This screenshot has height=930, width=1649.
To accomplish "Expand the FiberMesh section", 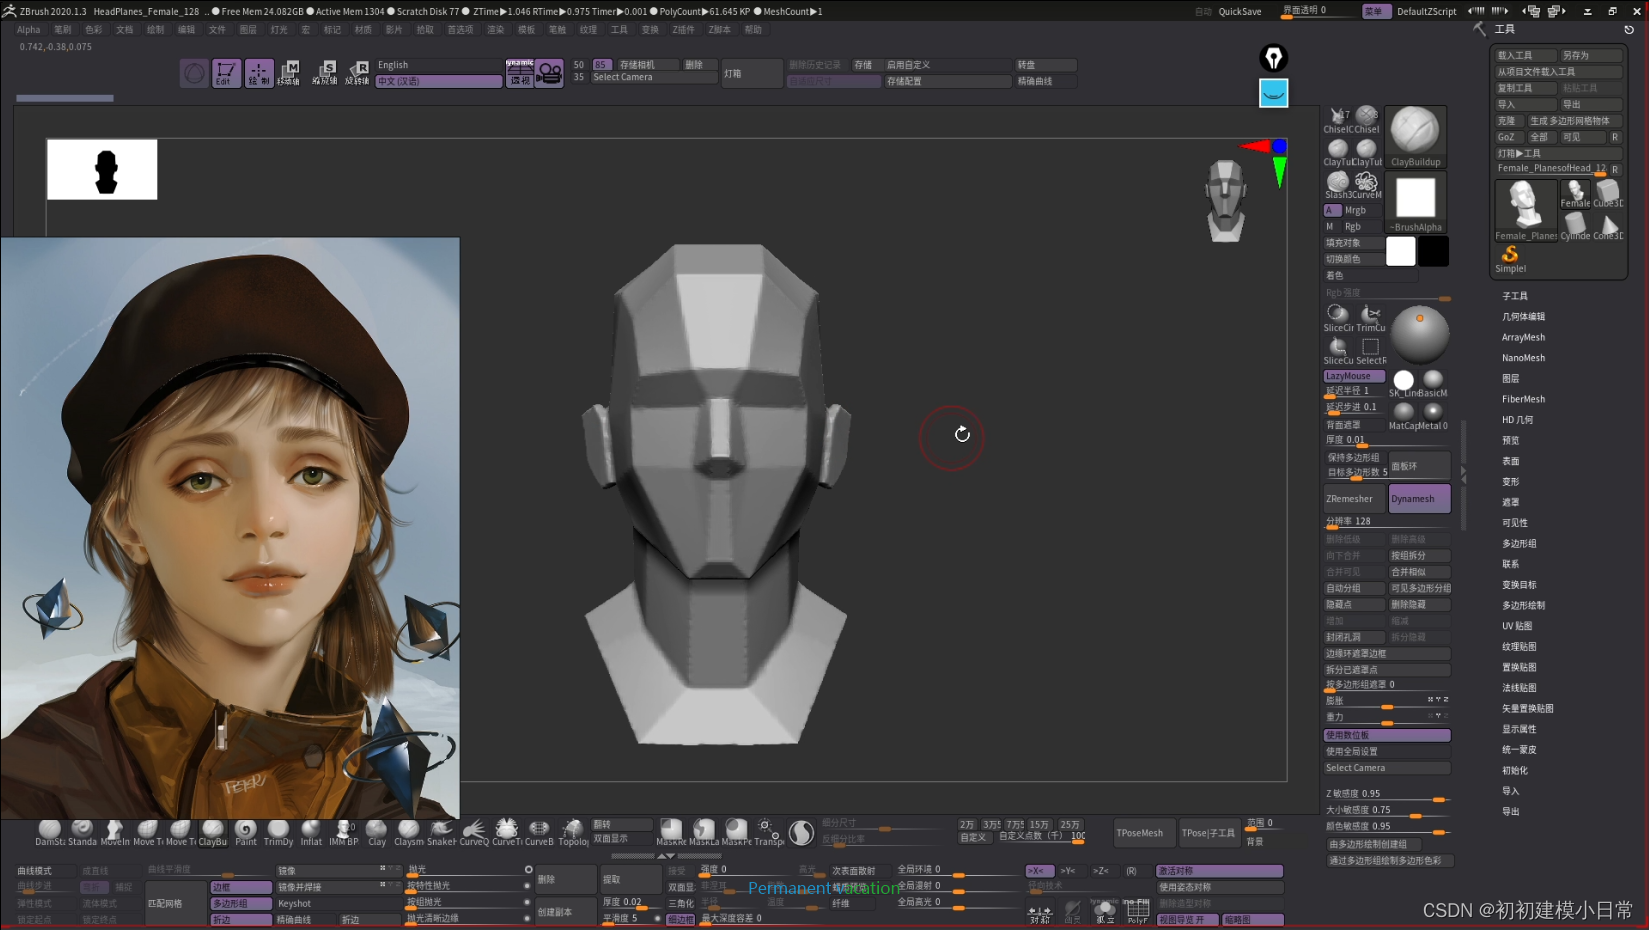I will (x=1523, y=399).
